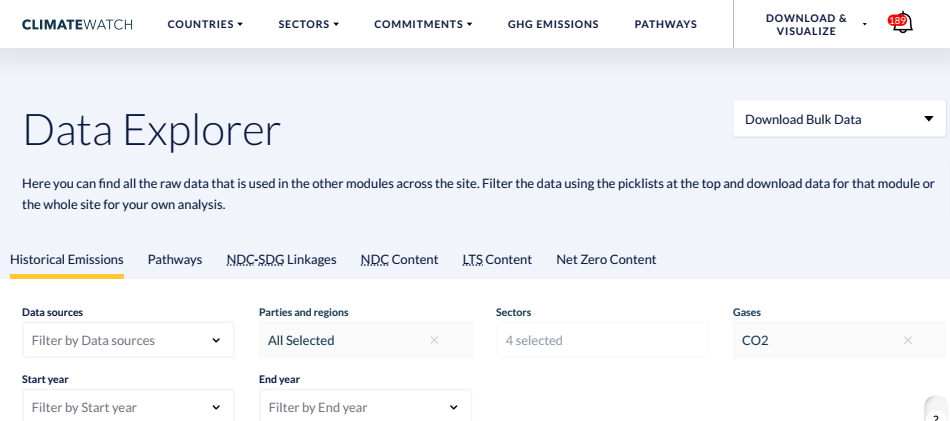Viewport: 950px width, 421px height.
Task: Click the help question mark button
Action: 937,415
